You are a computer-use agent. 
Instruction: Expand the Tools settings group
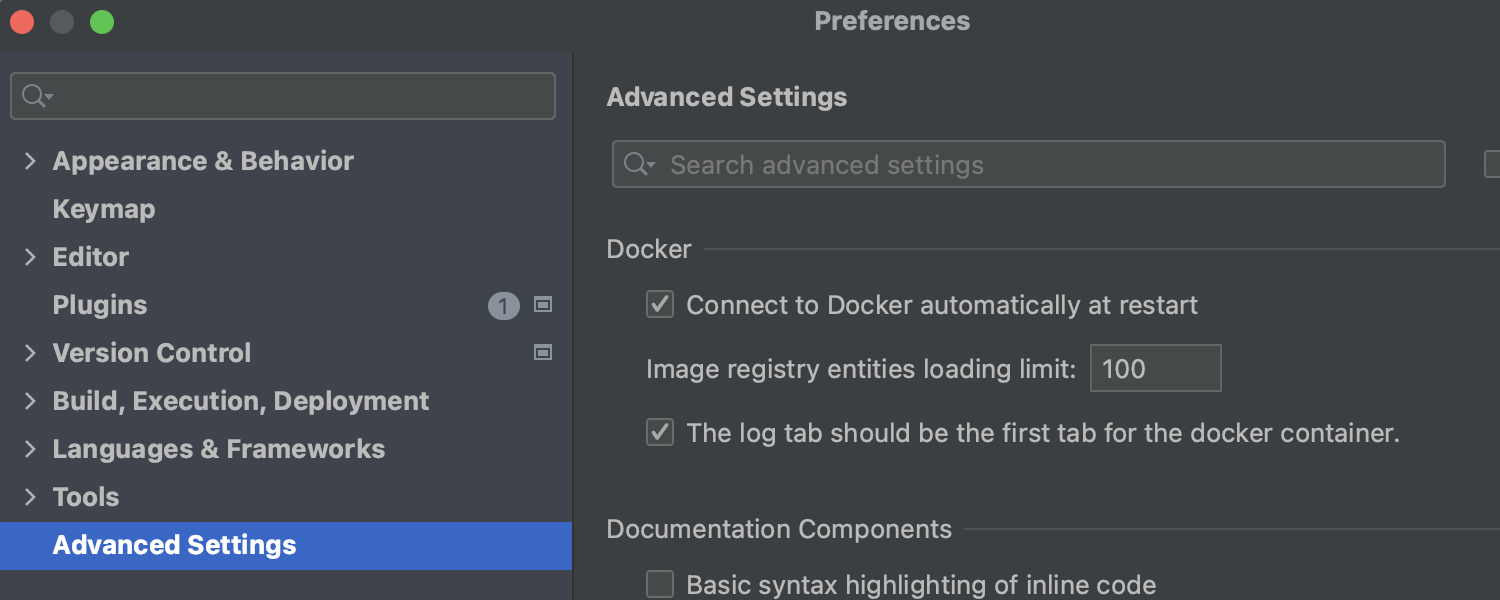30,497
